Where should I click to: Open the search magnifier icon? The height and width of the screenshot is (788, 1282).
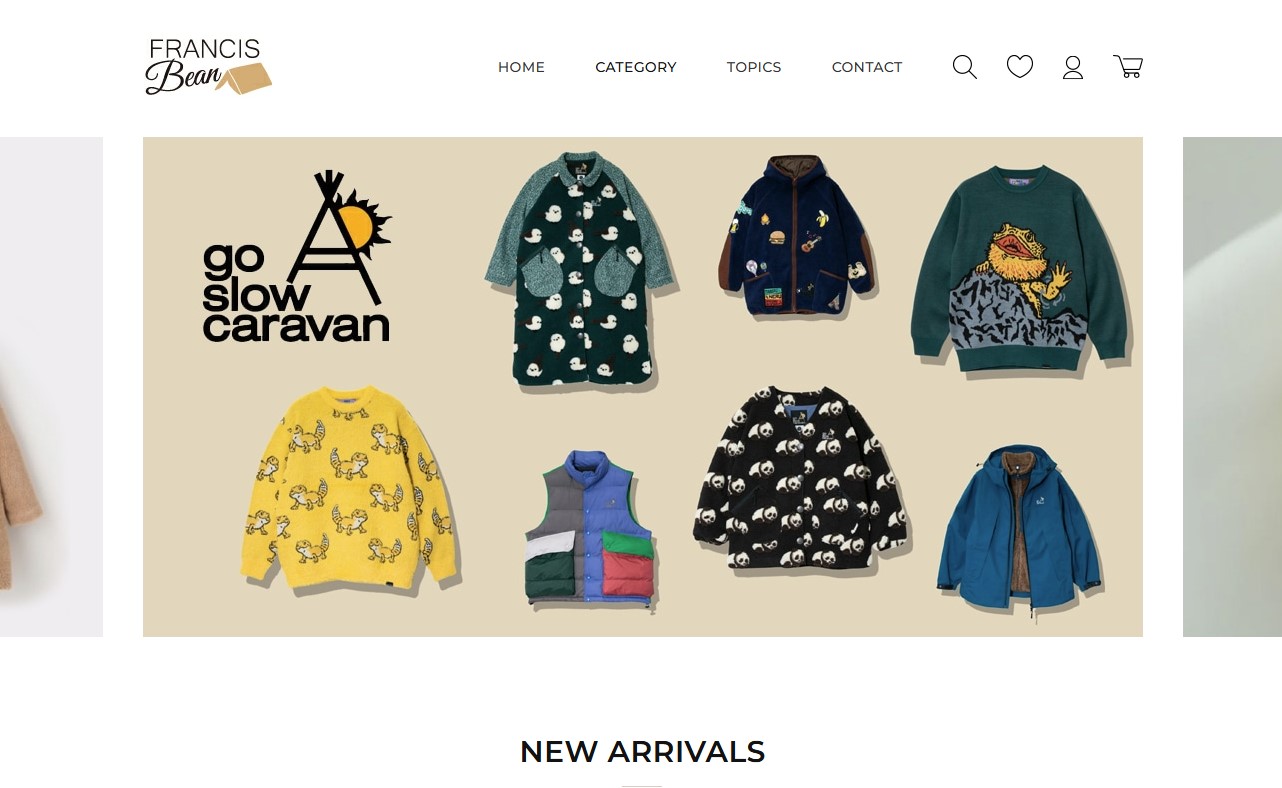click(x=964, y=67)
